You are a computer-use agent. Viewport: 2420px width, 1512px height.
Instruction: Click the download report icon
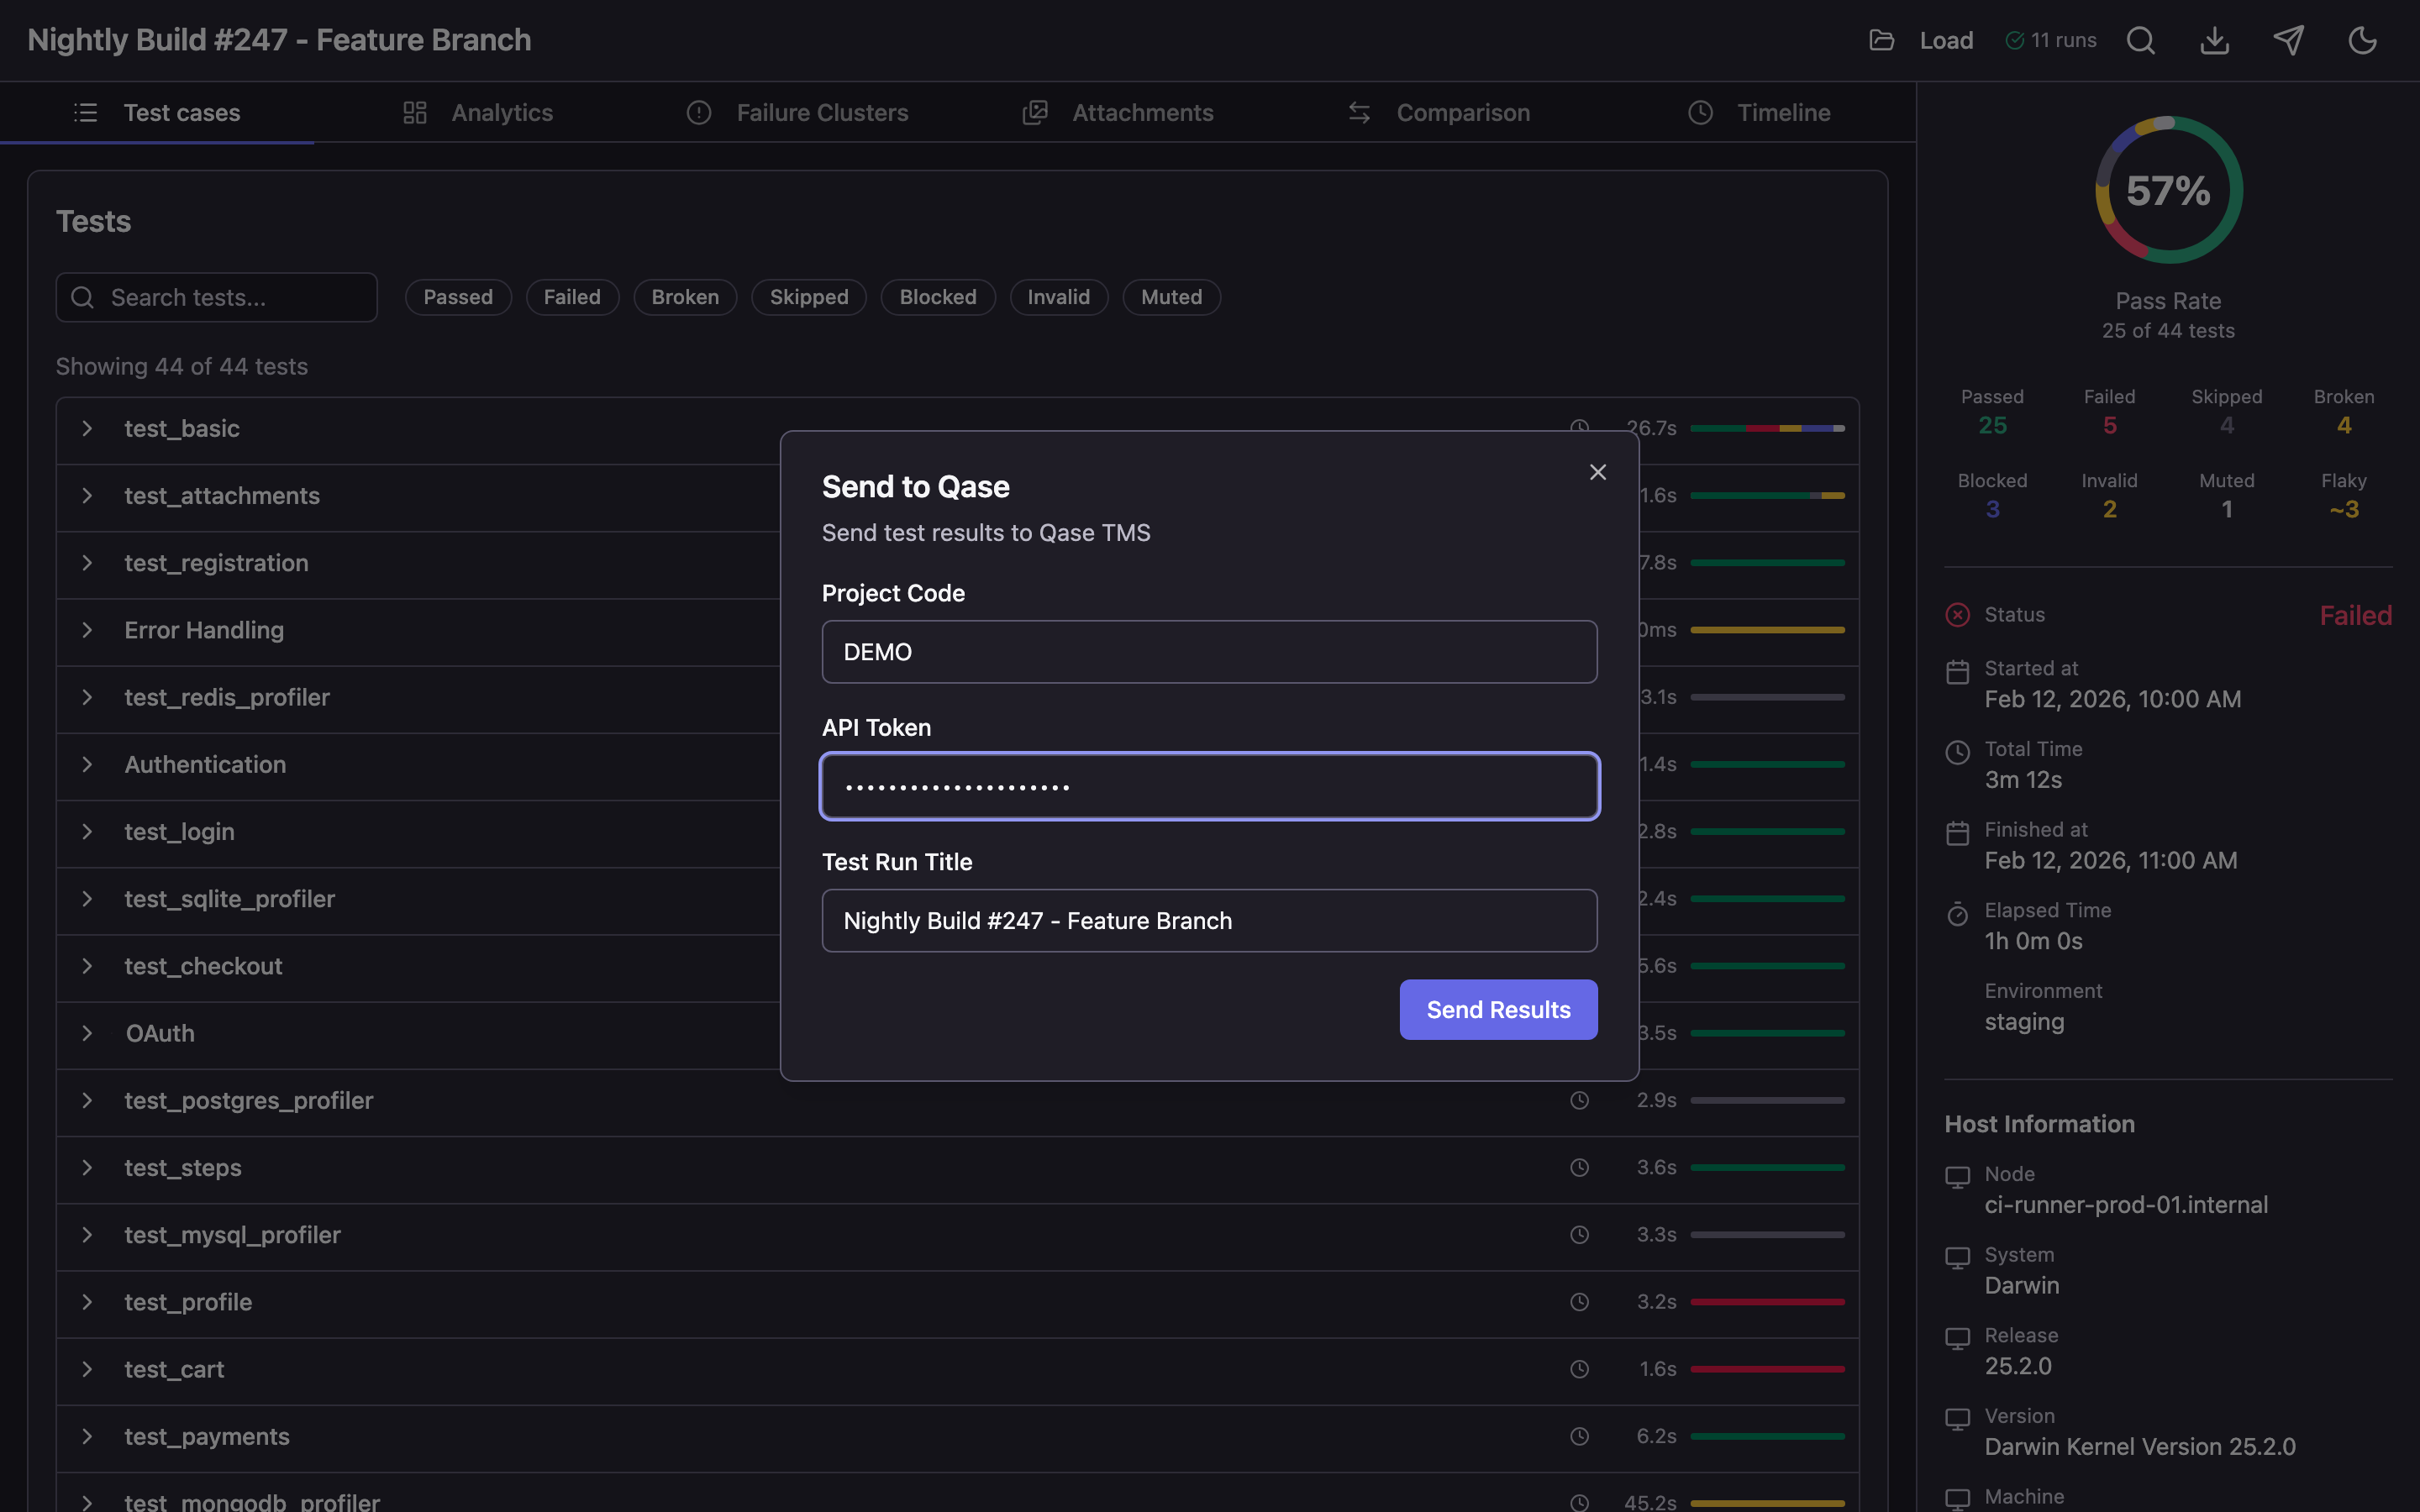tap(2214, 40)
